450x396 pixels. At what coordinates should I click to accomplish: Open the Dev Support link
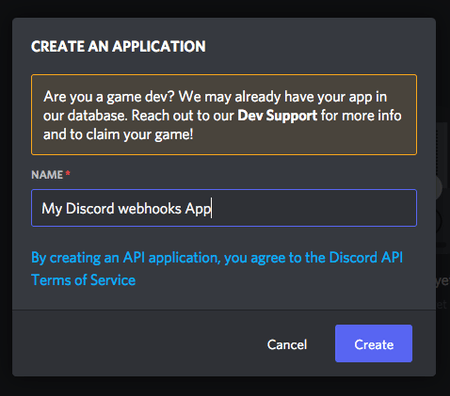coord(277,116)
